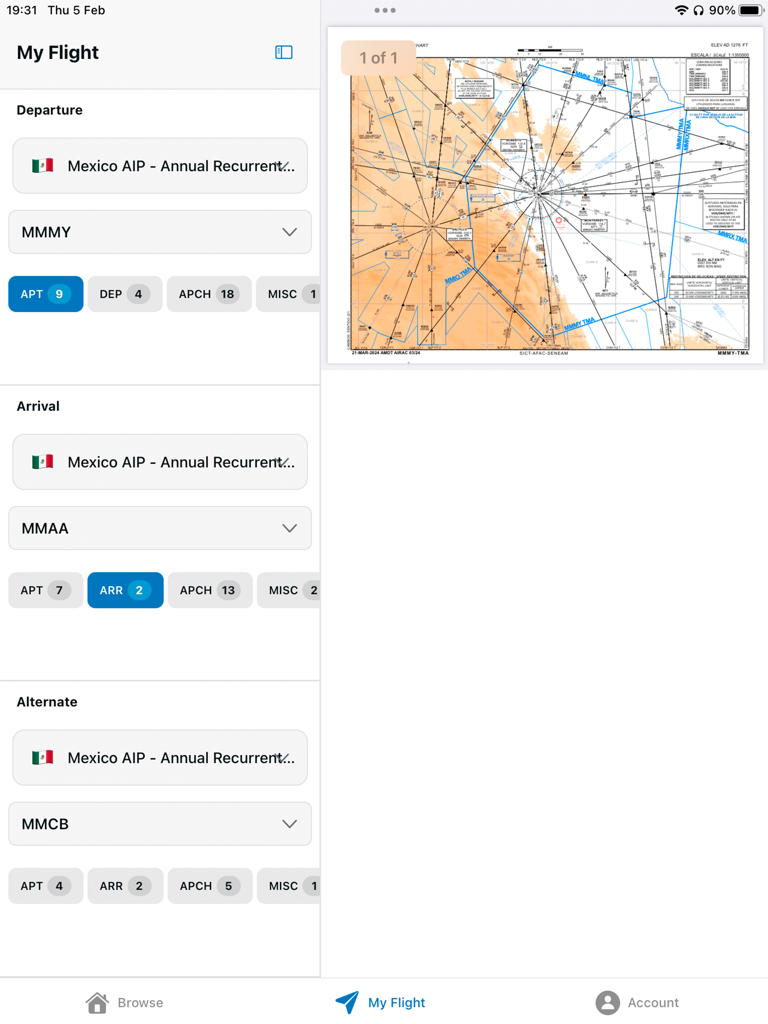Open the Account profile icon
This screenshot has height=1024, width=768.
[607, 1002]
